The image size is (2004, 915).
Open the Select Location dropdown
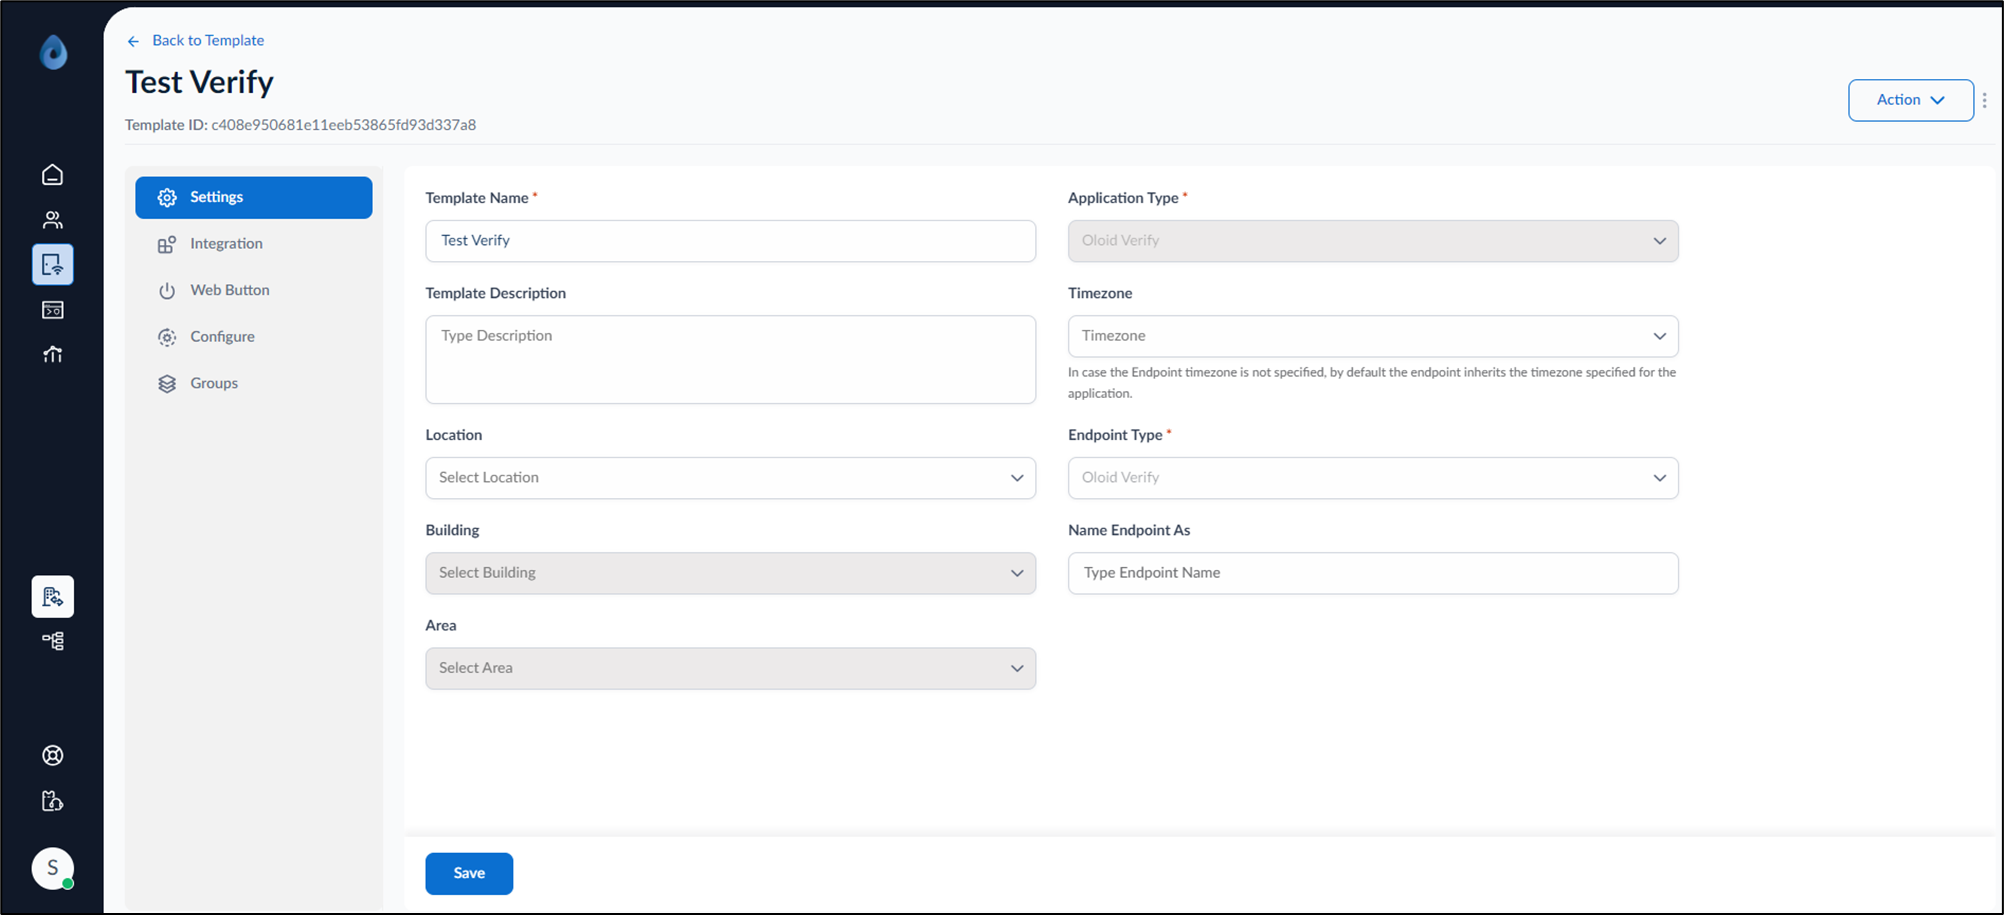click(731, 478)
